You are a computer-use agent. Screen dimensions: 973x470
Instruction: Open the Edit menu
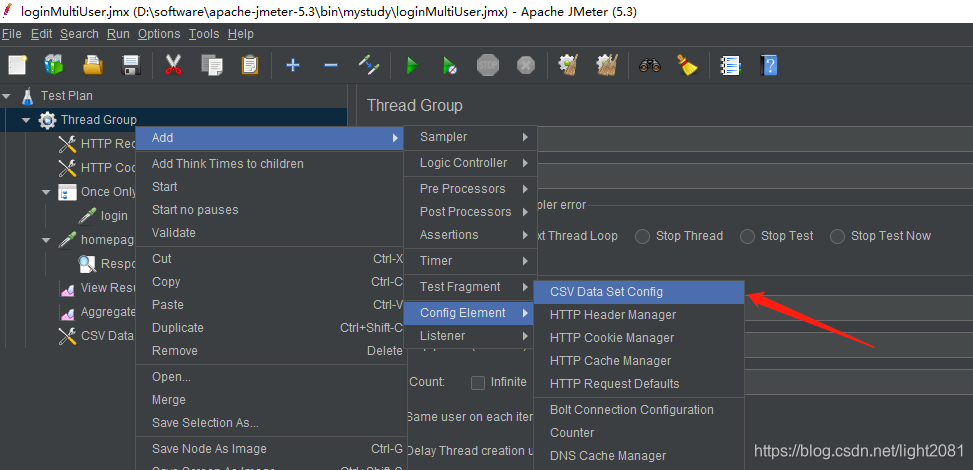42,34
